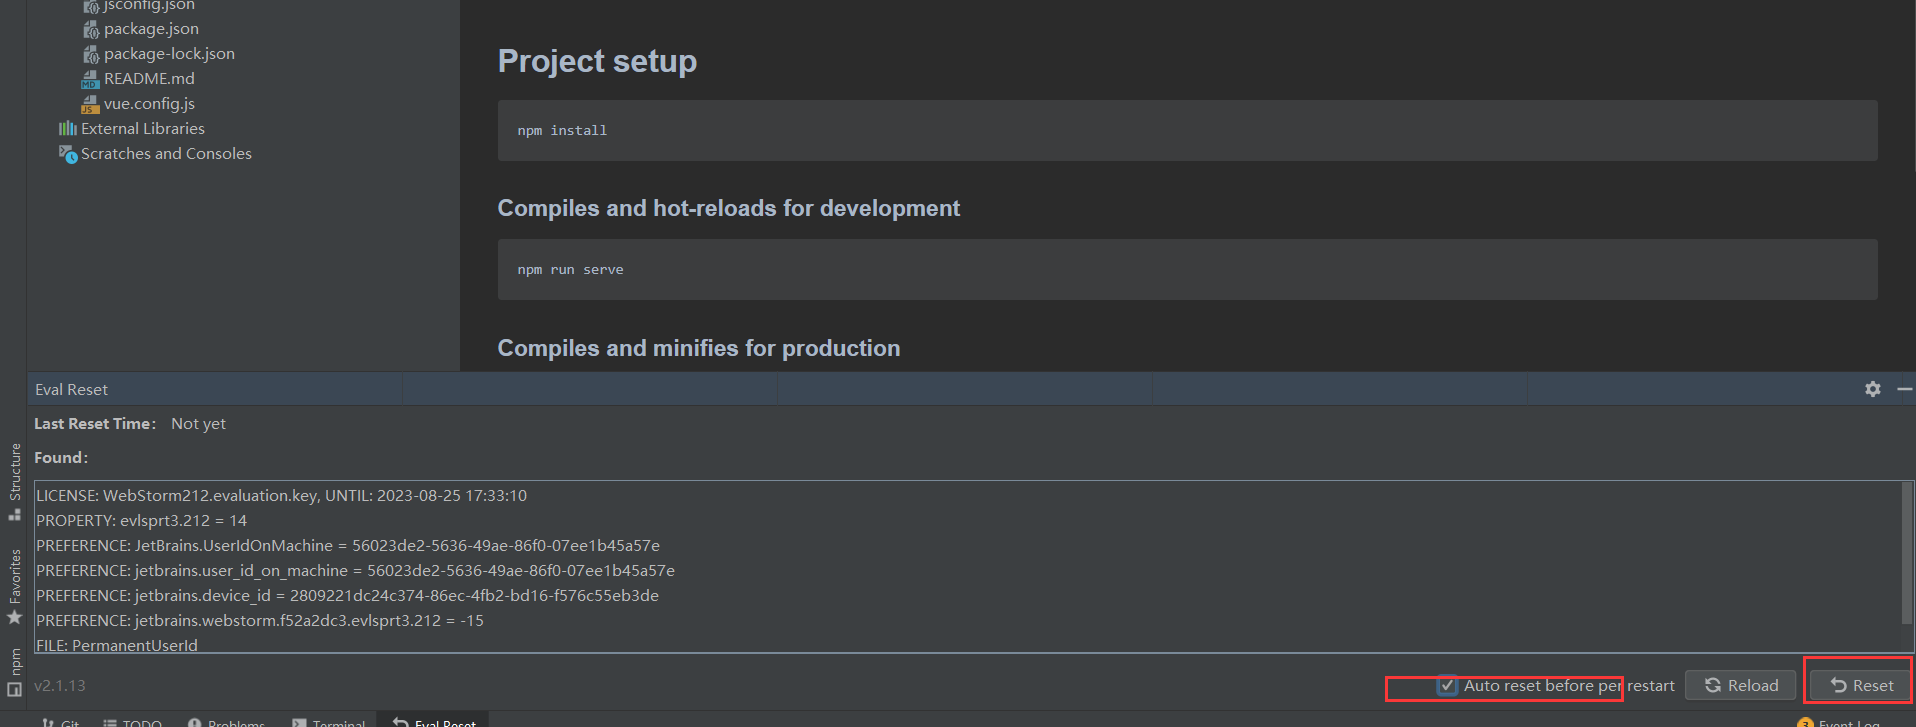
Task: Click the Reset button
Action: coord(1860,685)
